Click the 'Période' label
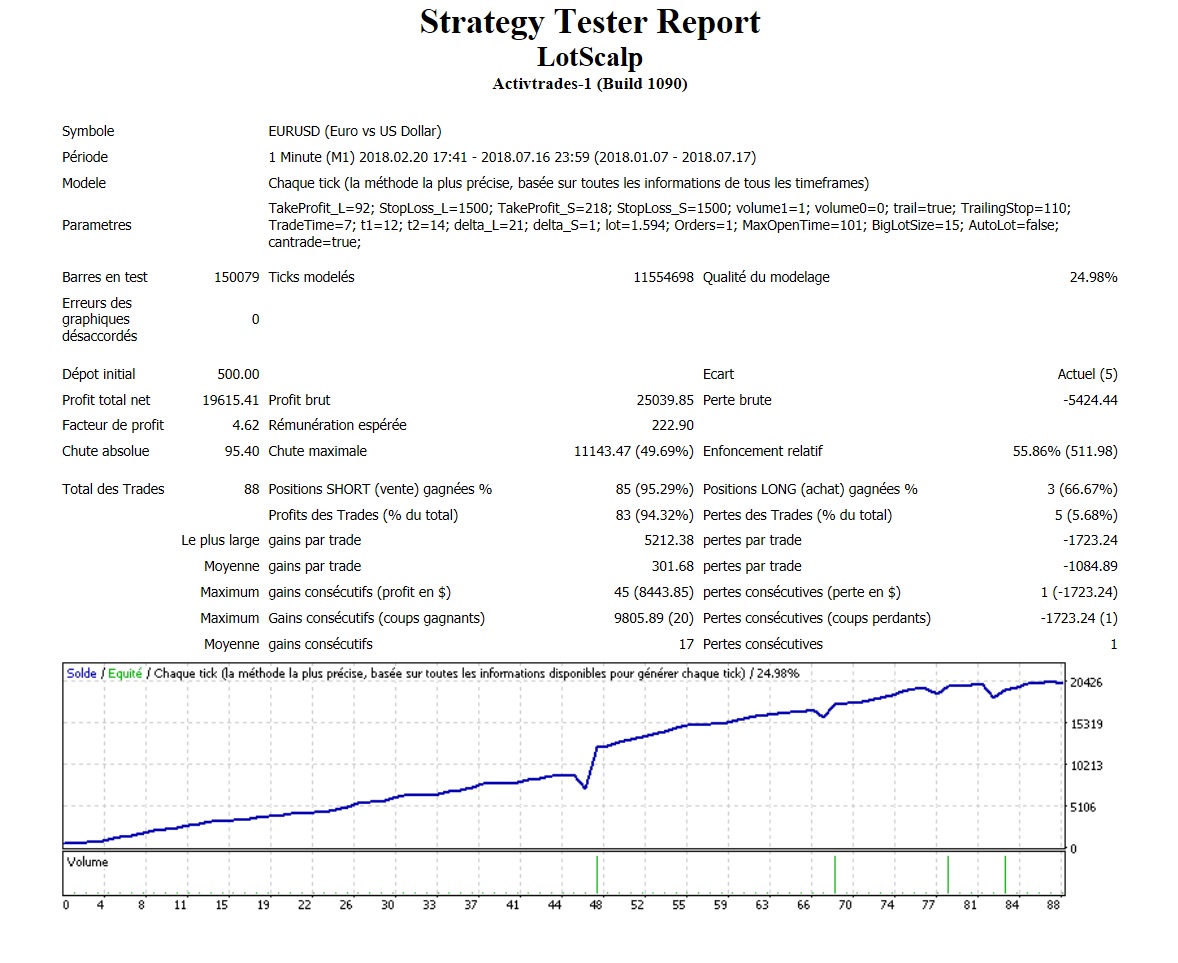This screenshot has width=1178, height=963. click(85, 157)
